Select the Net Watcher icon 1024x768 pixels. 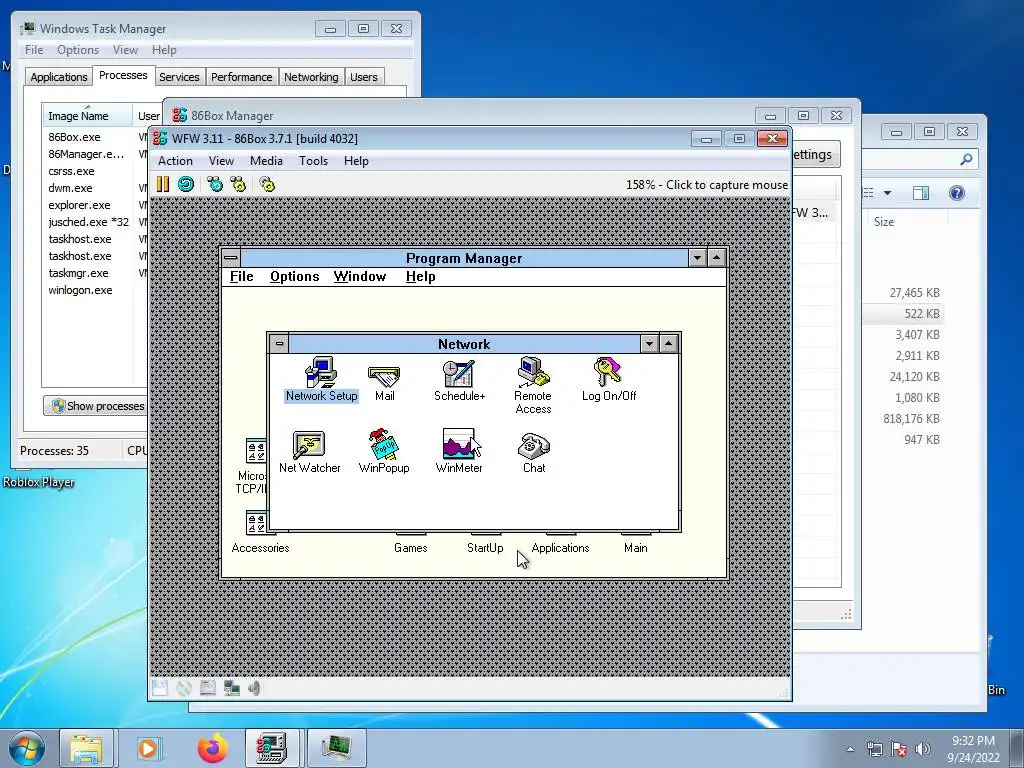pyautogui.click(x=309, y=452)
